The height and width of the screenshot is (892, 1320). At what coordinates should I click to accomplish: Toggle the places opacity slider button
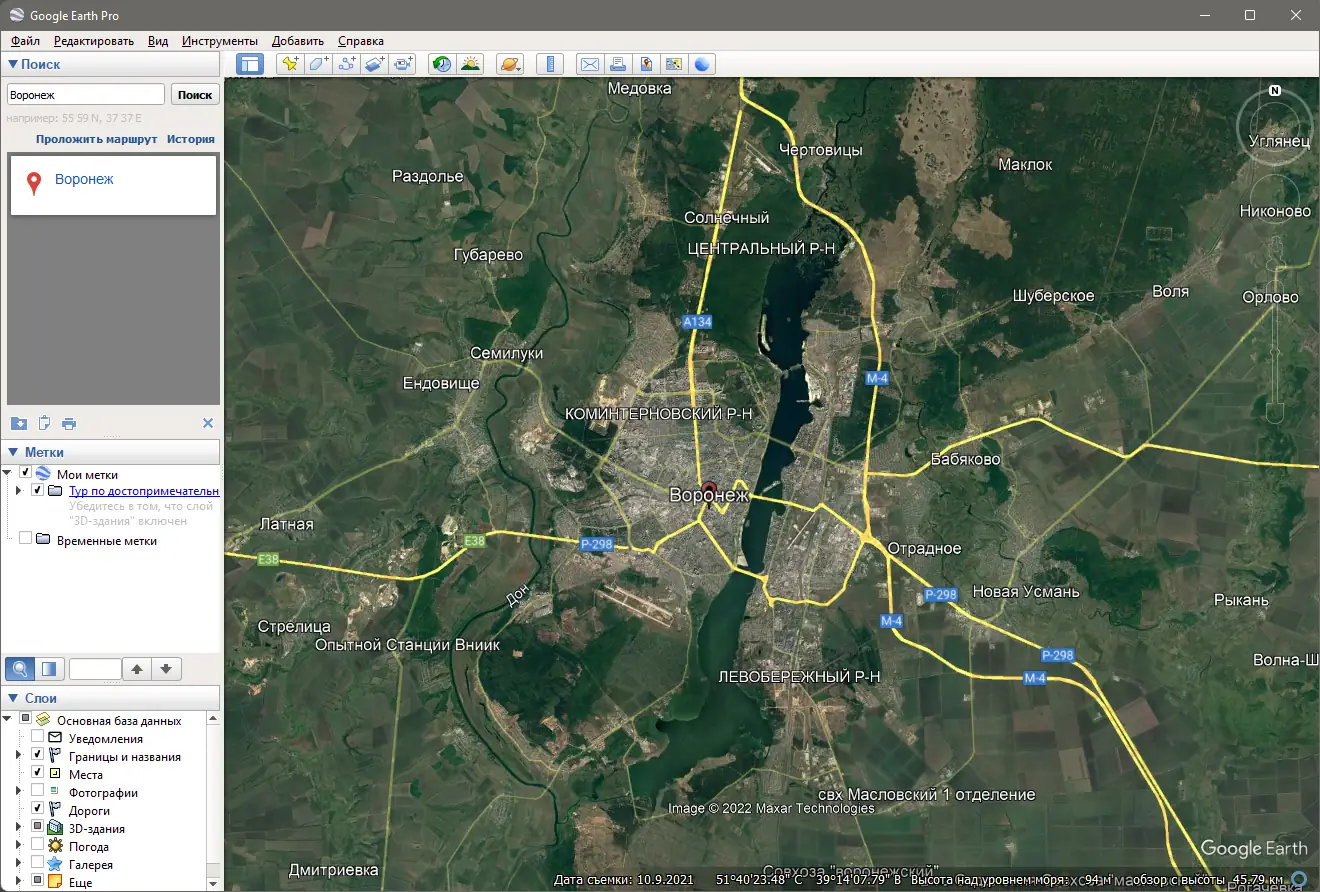(50, 669)
